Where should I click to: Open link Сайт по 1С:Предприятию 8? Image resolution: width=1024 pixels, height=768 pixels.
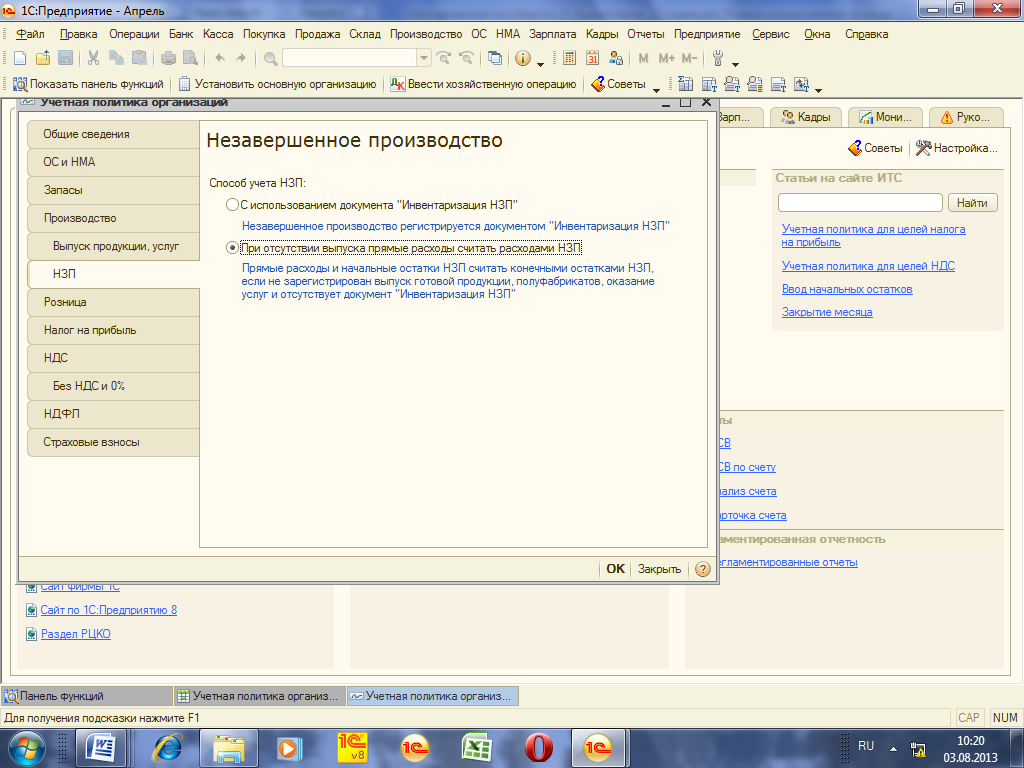pyautogui.click(x=108, y=610)
